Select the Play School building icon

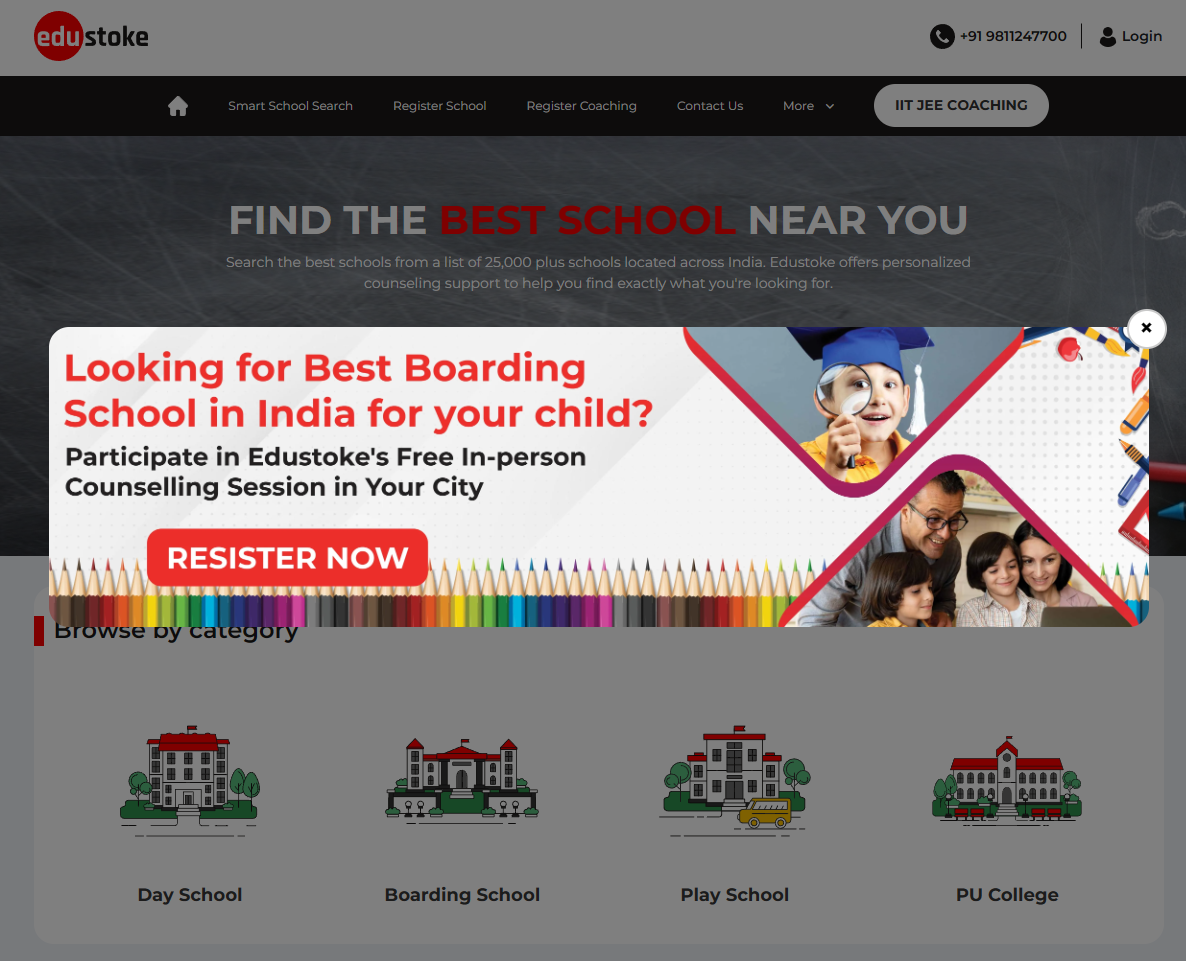735,779
